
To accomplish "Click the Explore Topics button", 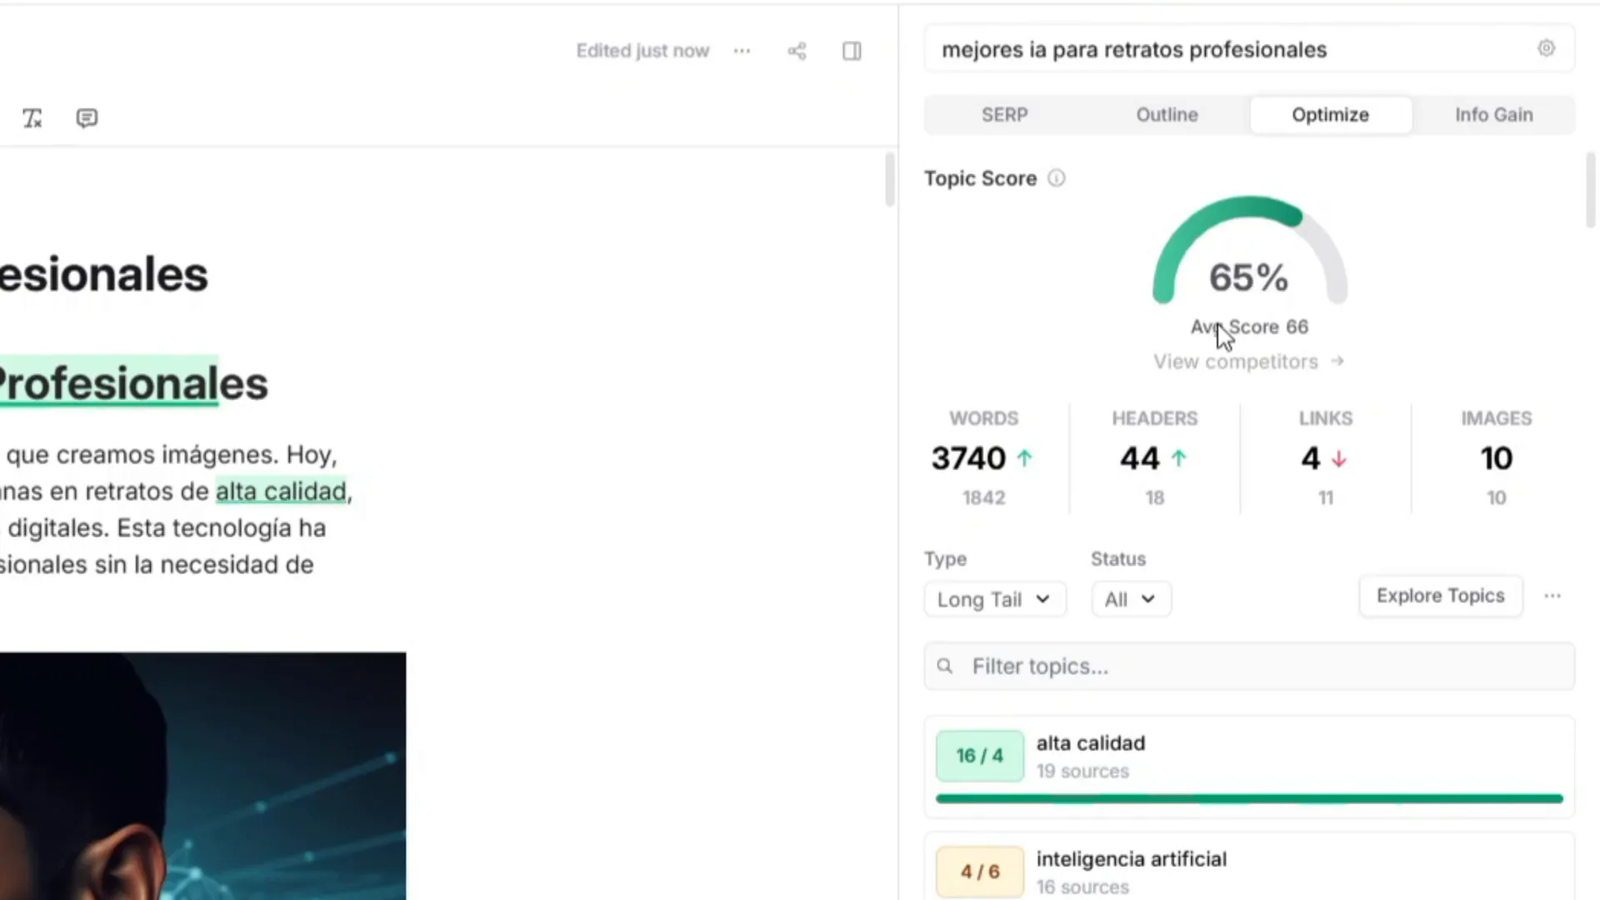I will click(x=1440, y=595).
